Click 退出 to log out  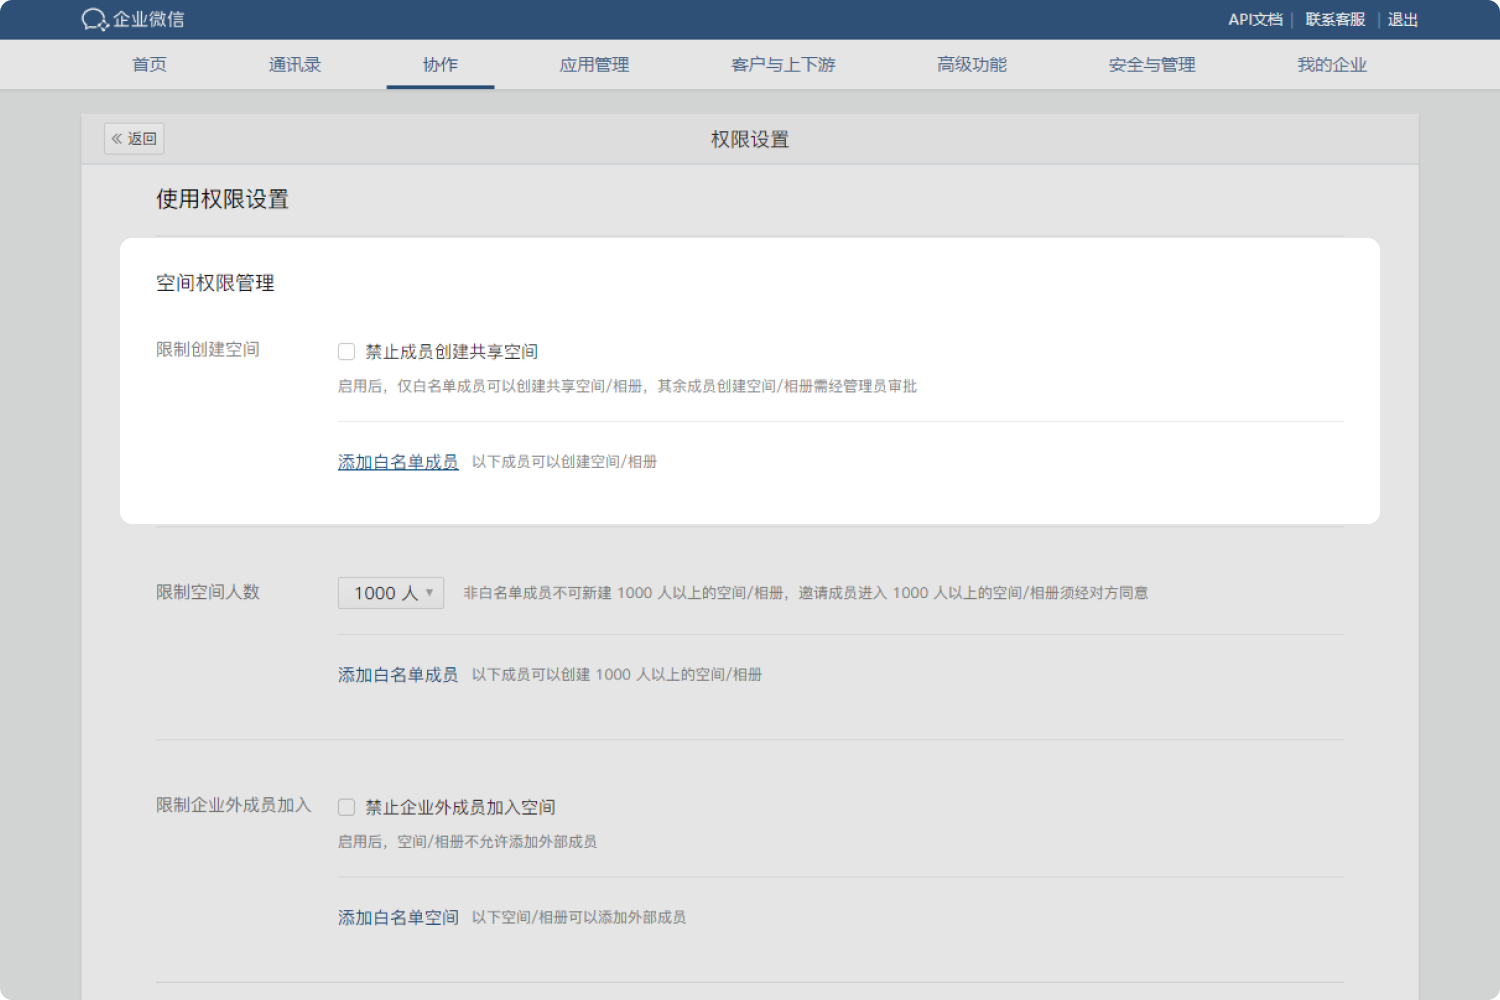(1403, 19)
